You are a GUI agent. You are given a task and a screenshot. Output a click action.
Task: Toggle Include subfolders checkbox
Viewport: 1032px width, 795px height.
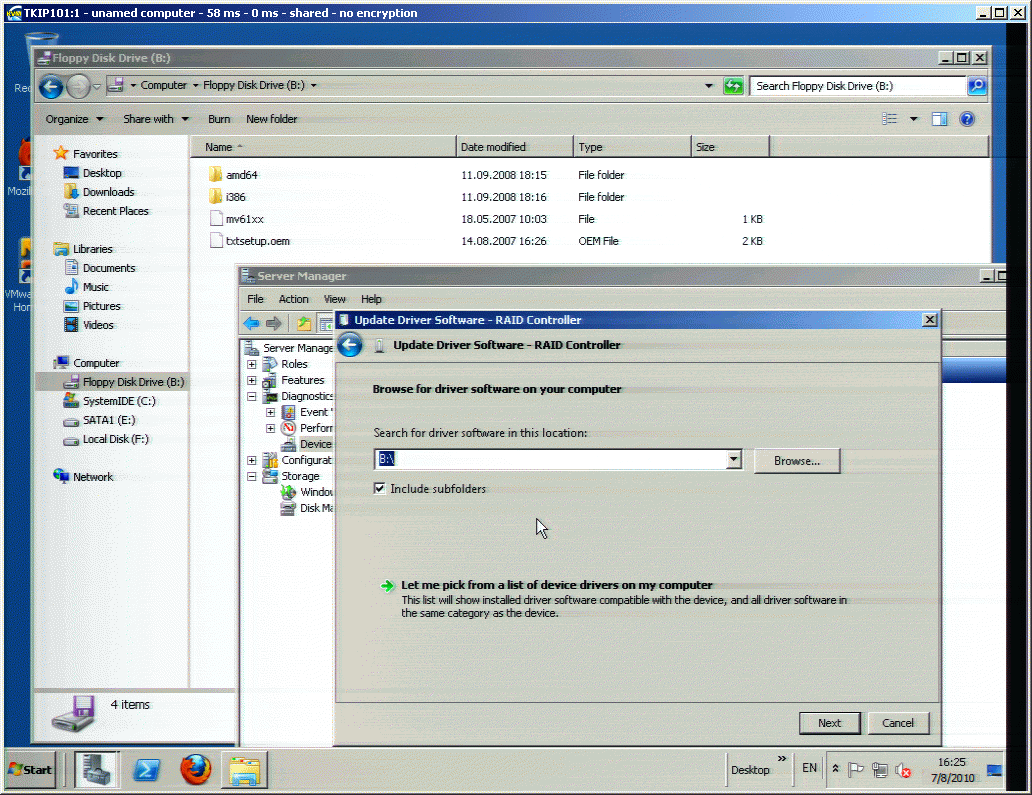pyautogui.click(x=380, y=488)
